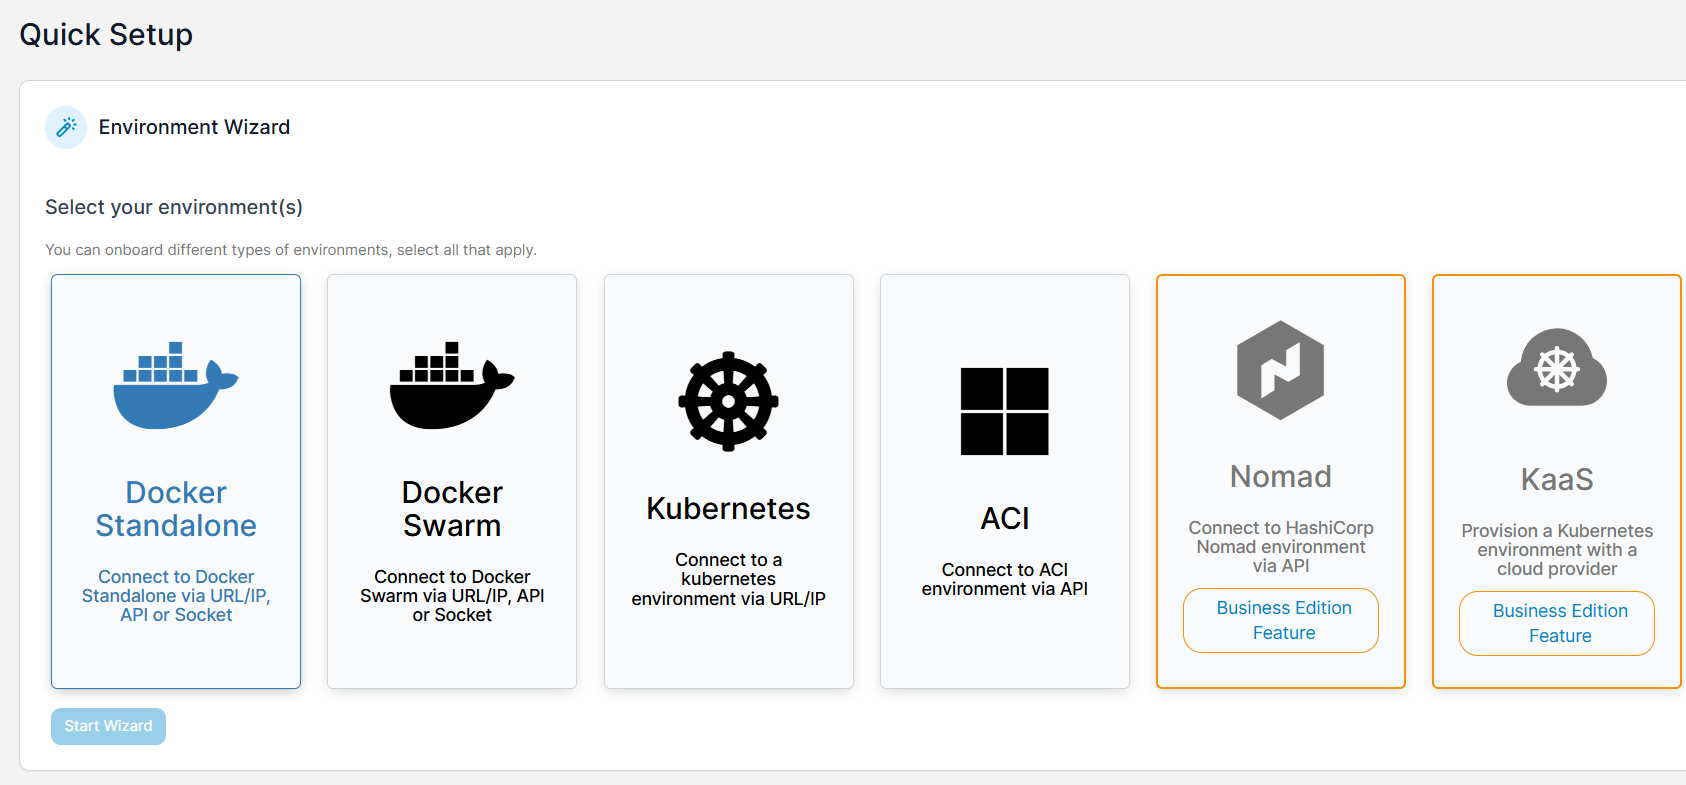Click the Environment Wizard wand icon
Image resolution: width=1686 pixels, height=785 pixels.
coord(66,127)
